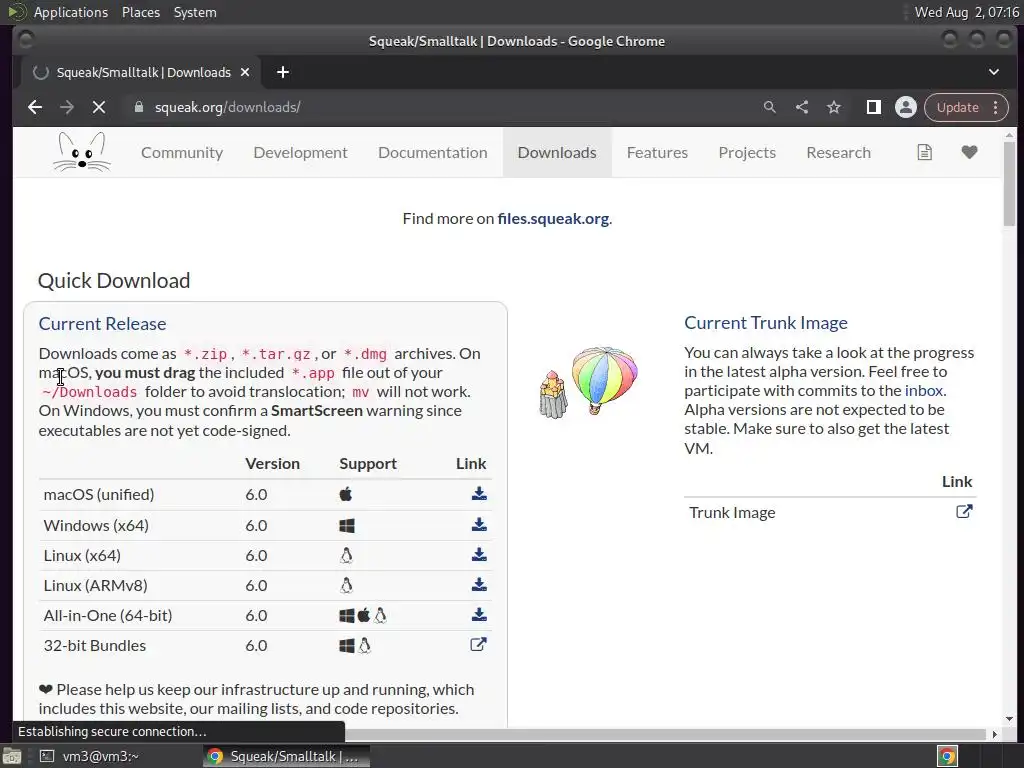This screenshot has width=1024, height=768.
Task: Open the Features nav item
Action: pos(657,152)
